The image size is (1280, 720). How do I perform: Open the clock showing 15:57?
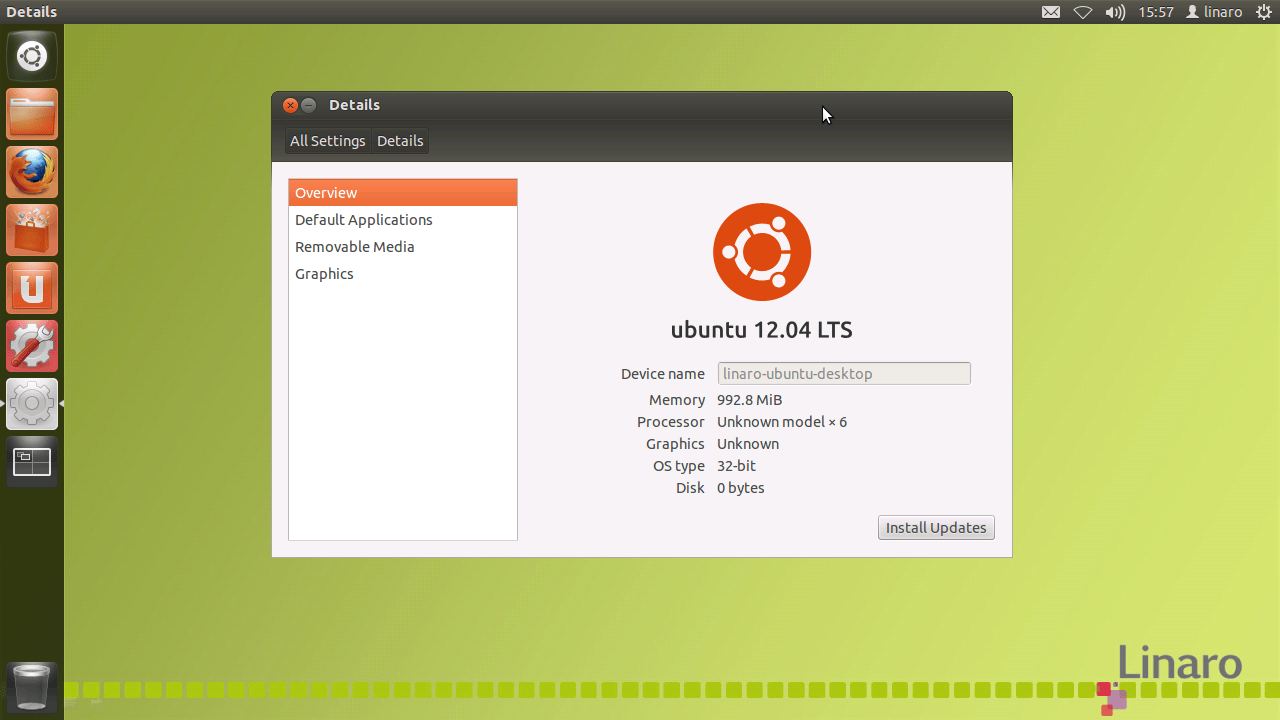coord(1156,12)
